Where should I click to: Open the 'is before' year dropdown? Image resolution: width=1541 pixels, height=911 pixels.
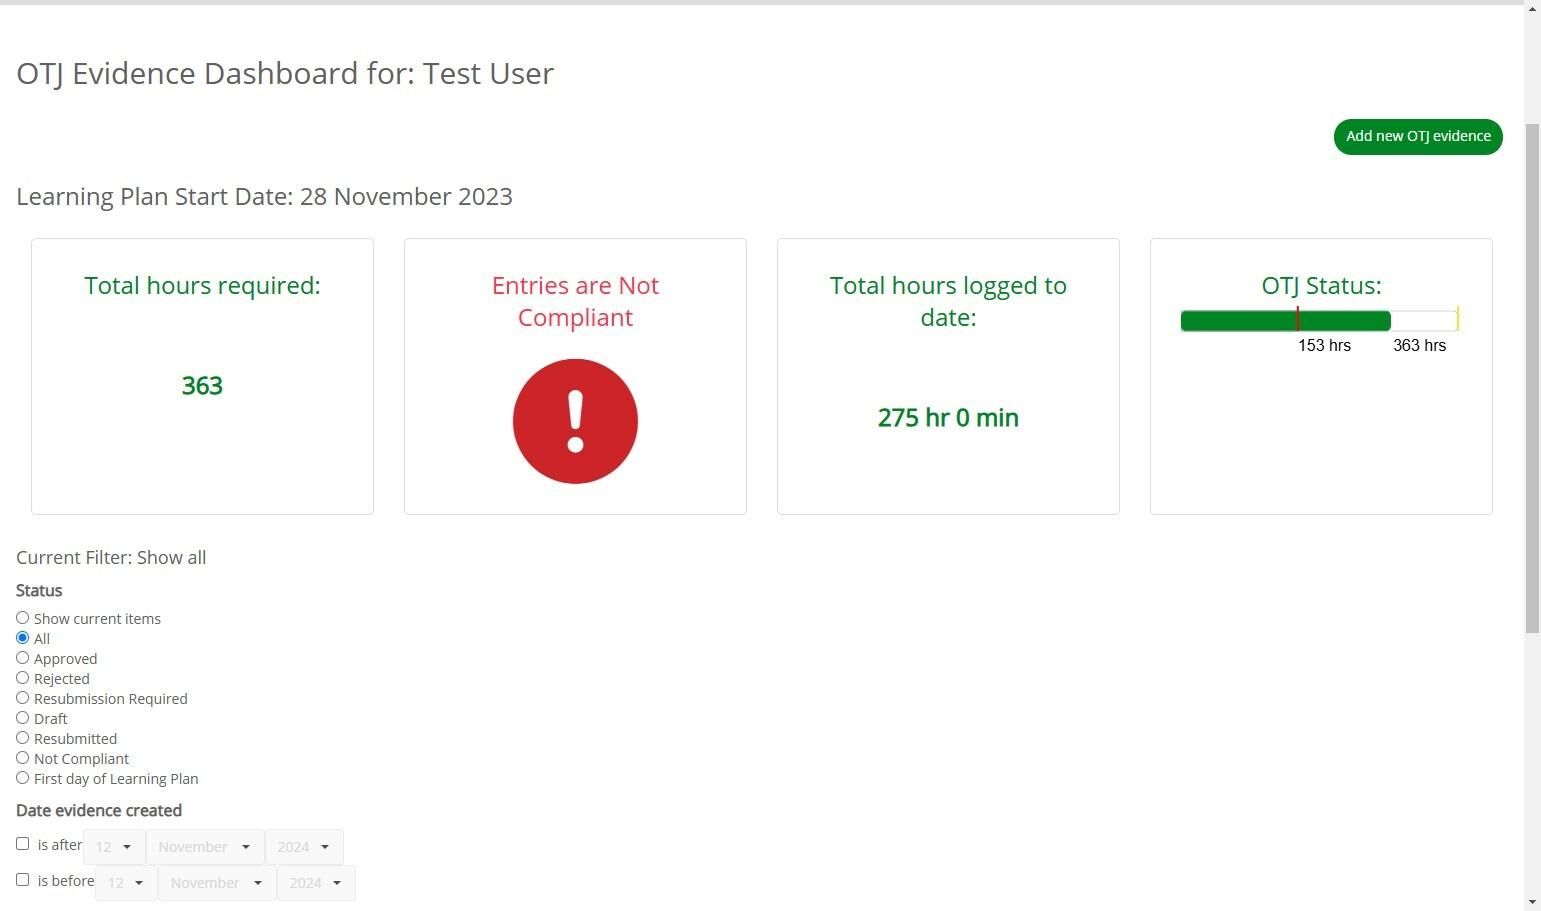coord(316,883)
